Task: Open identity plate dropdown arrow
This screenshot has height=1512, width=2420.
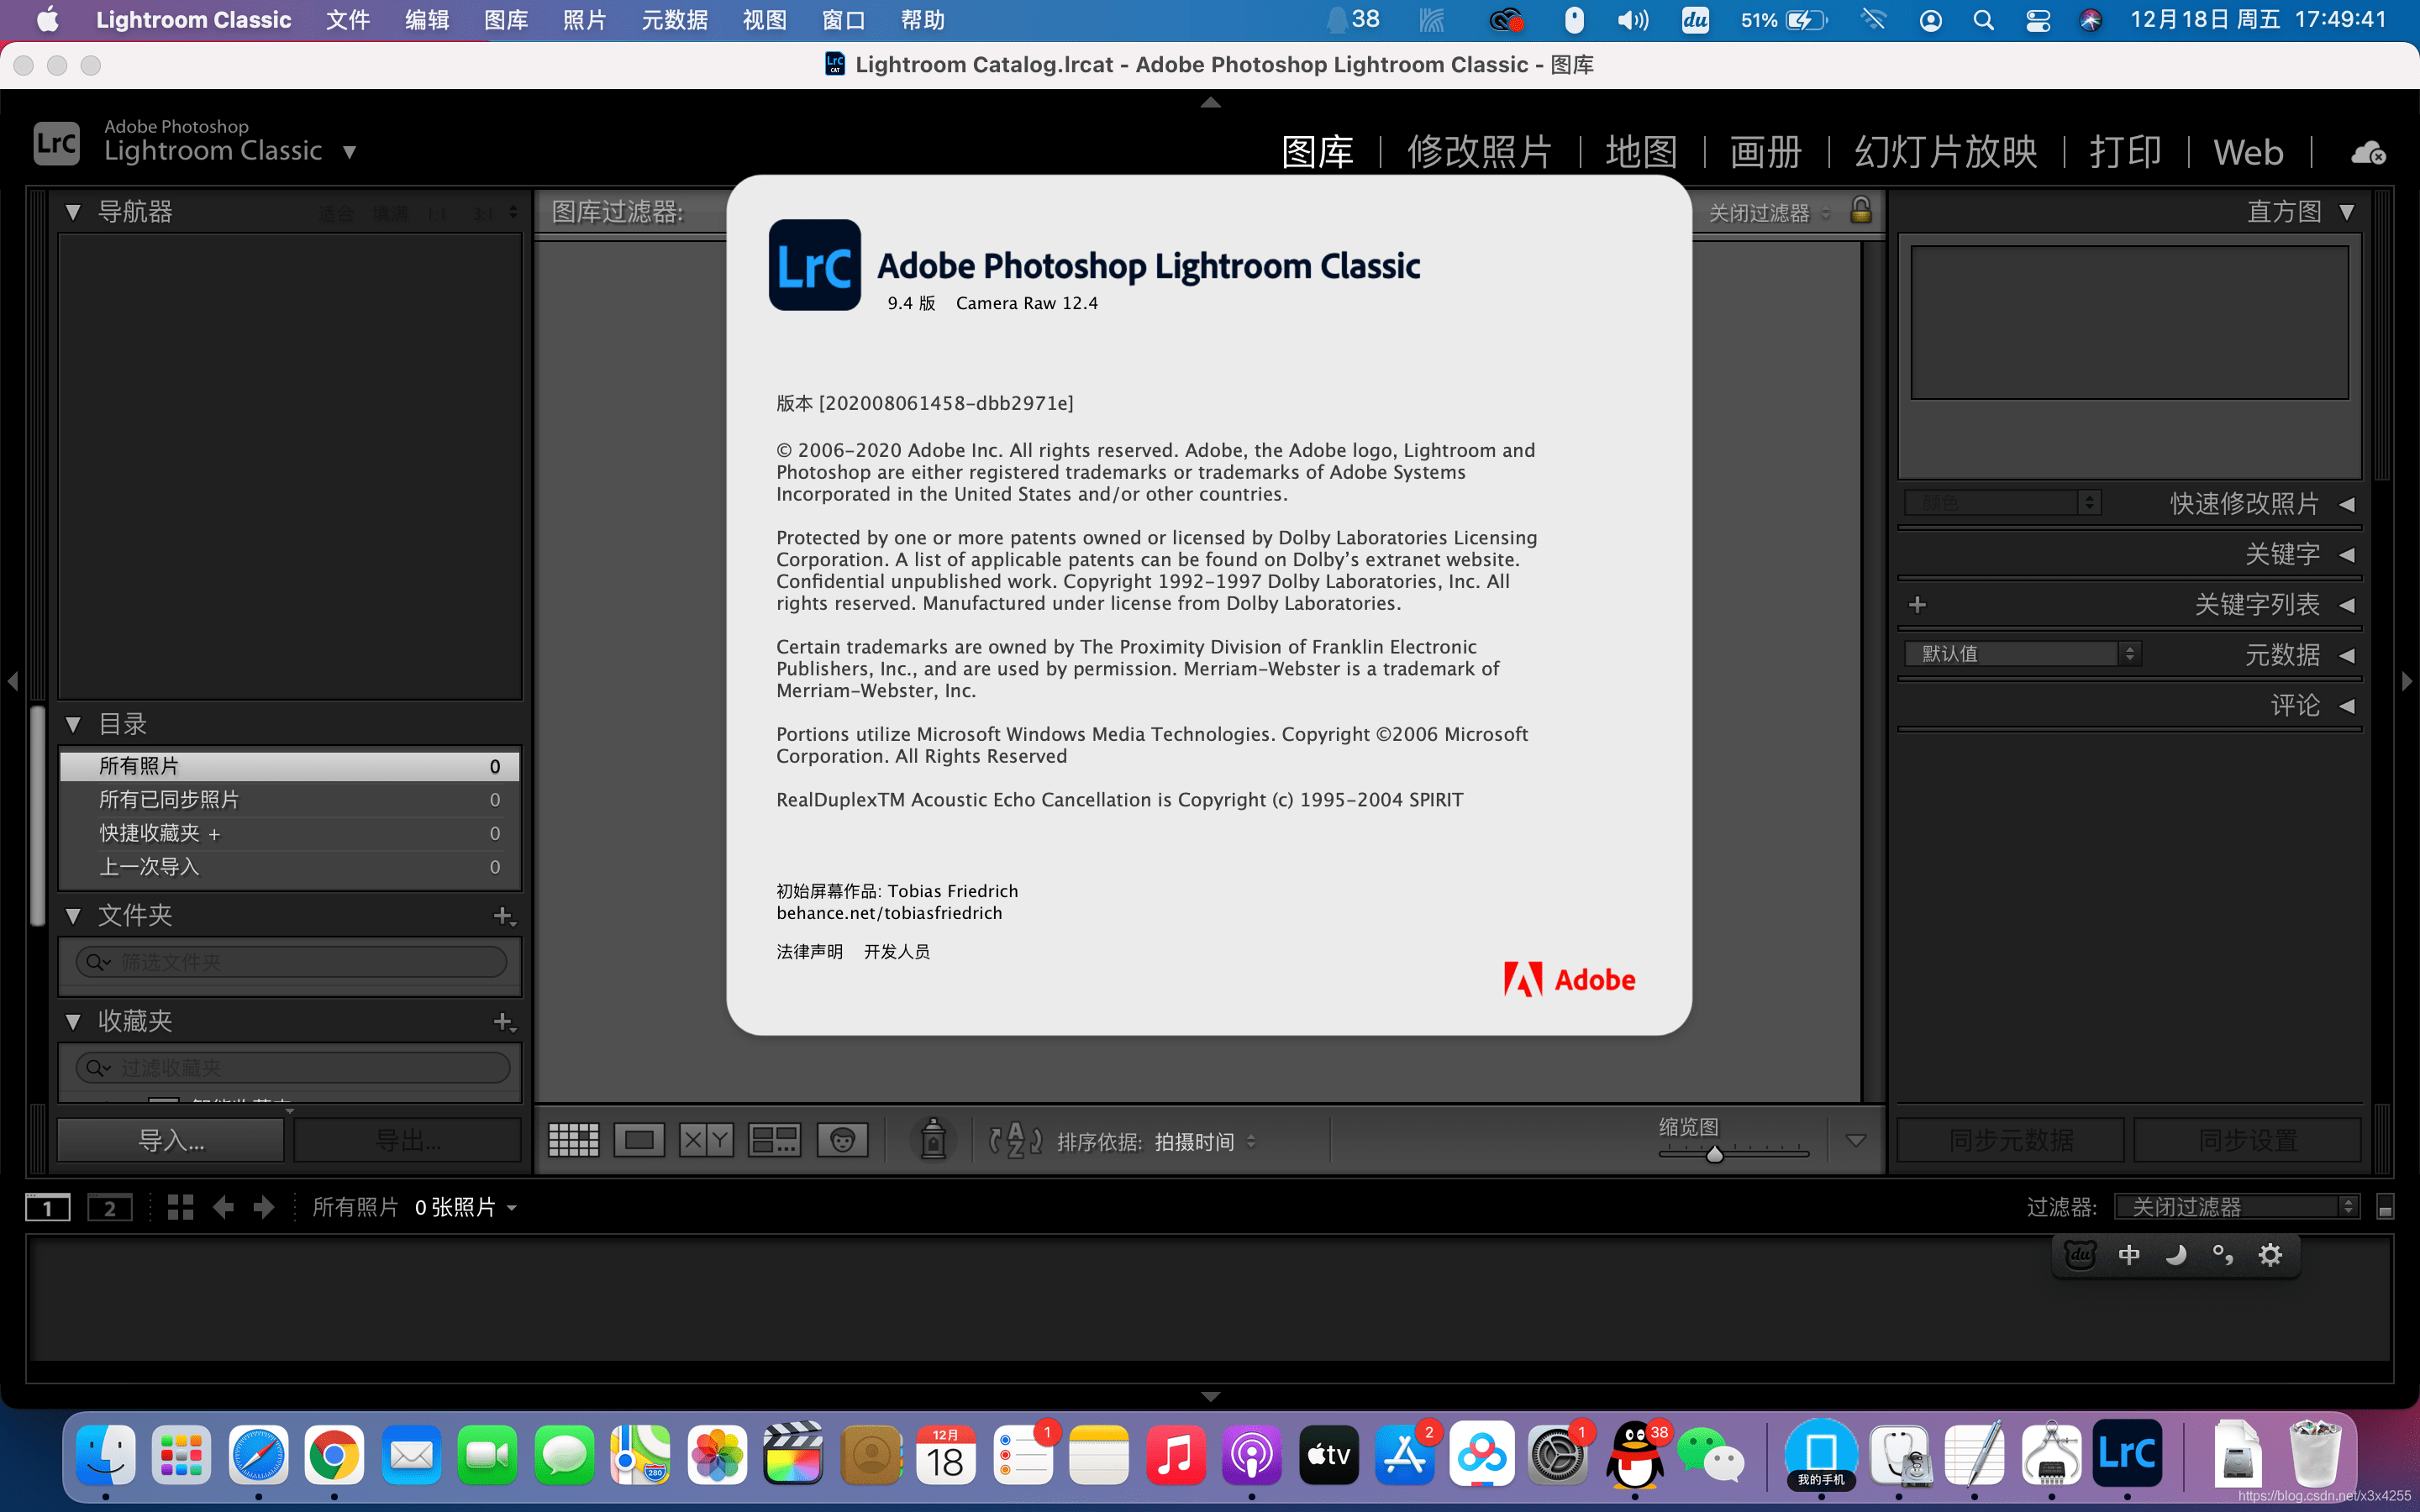Action: (349, 152)
